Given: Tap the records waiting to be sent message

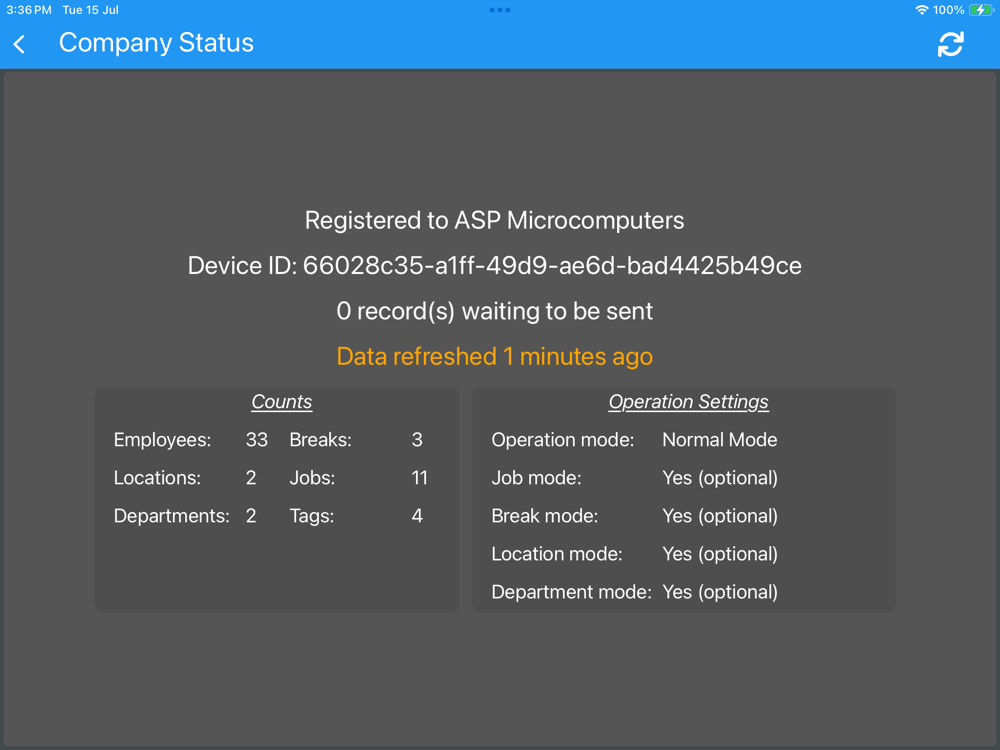Looking at the screenshot, I should click(494, 311).
